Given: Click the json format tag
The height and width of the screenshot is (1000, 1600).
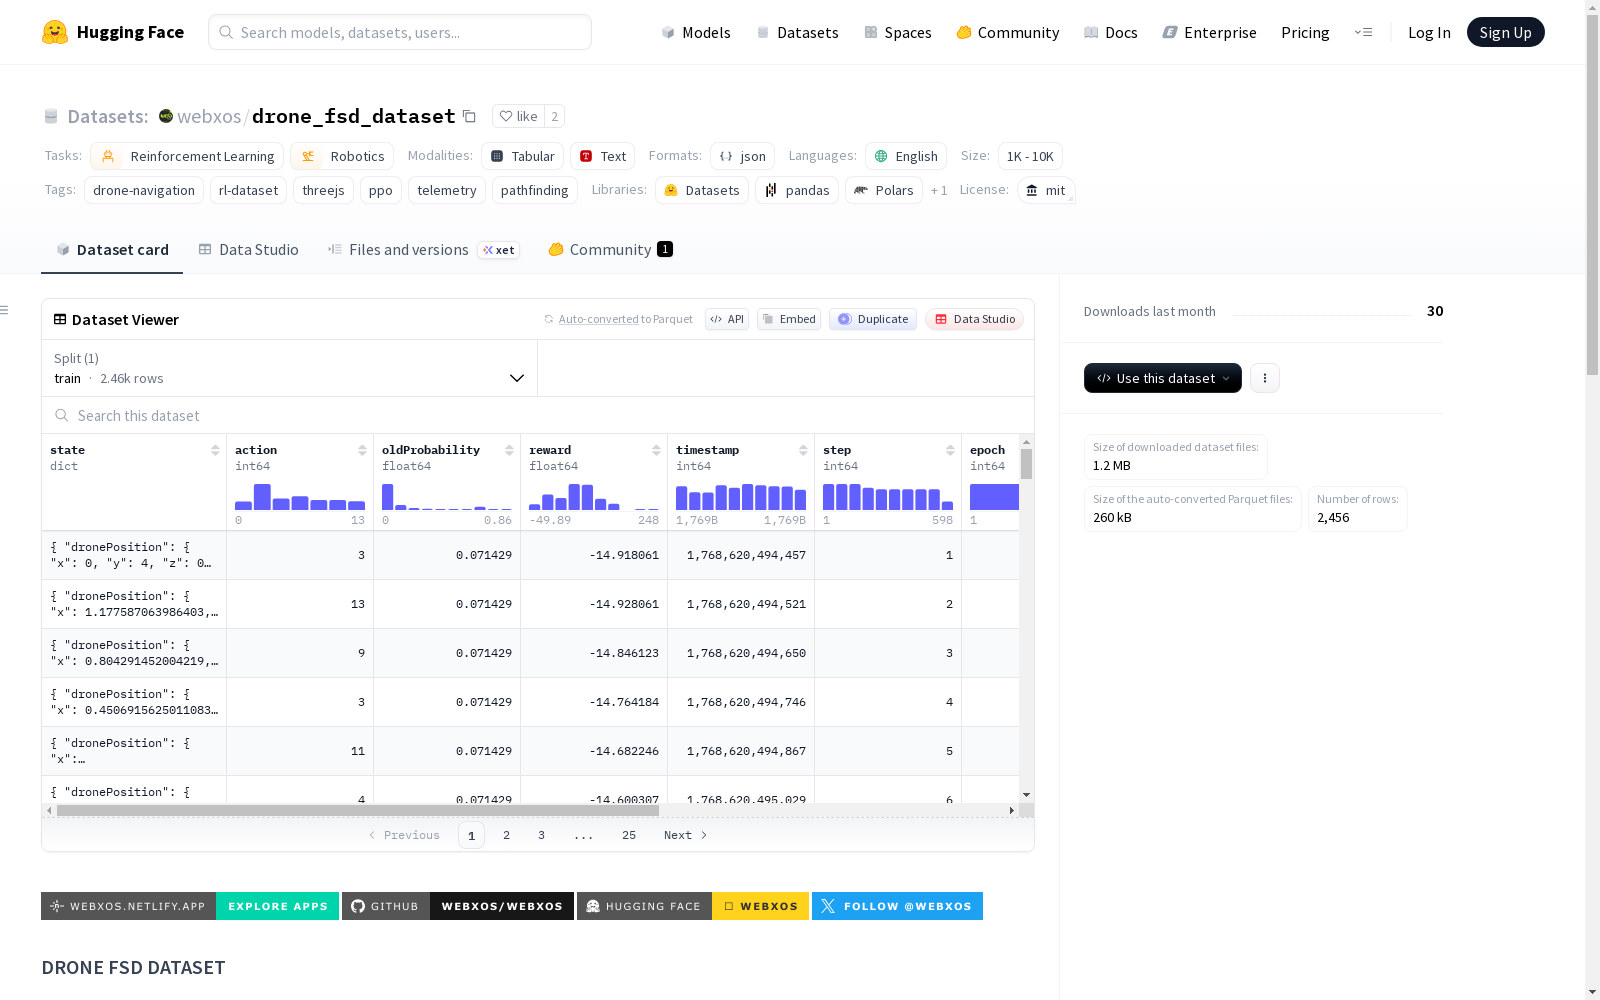Looking at the screenshot, I should [x=742, y=156].
